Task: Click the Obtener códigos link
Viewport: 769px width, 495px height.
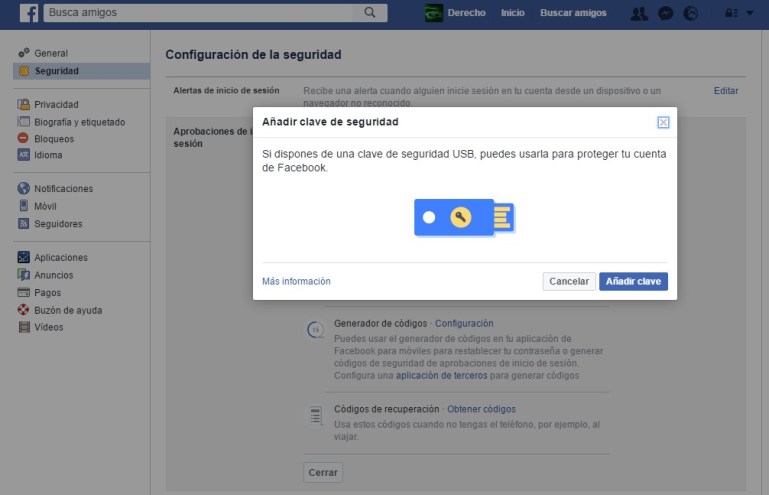Action: [481, 409]
